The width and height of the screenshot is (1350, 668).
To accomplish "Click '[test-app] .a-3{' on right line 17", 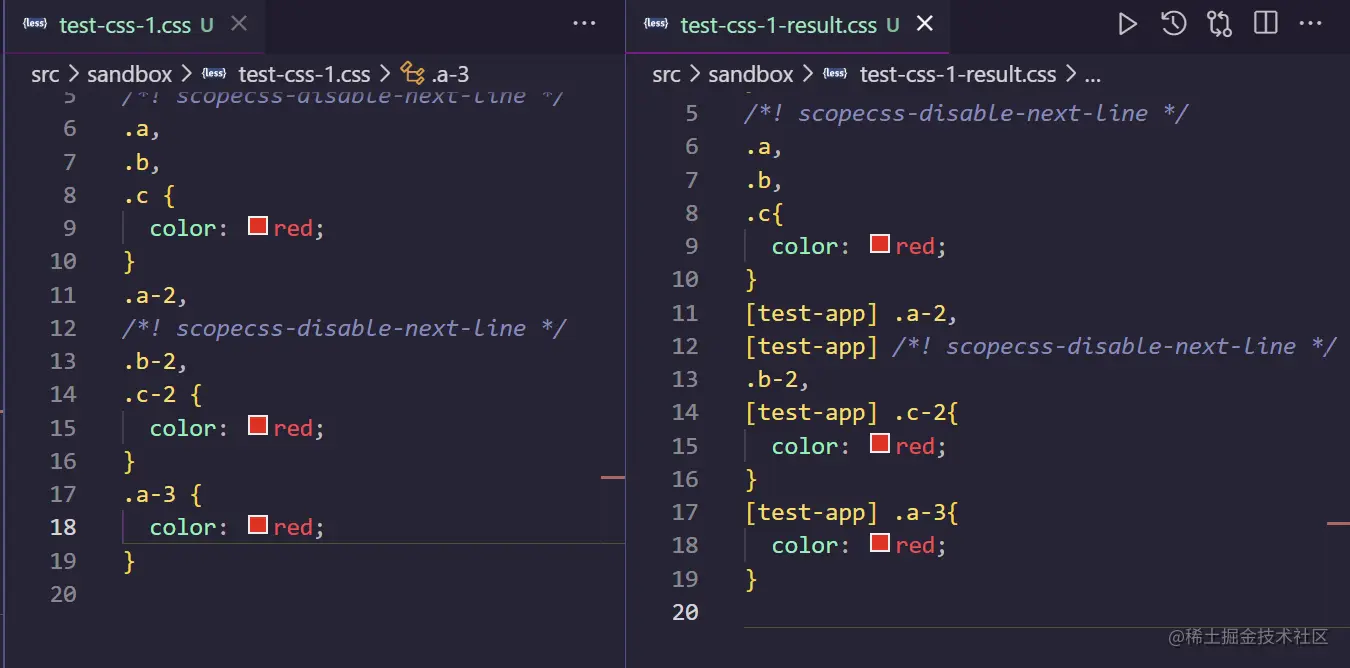I will pyautogui.click(x=852, y=512).
